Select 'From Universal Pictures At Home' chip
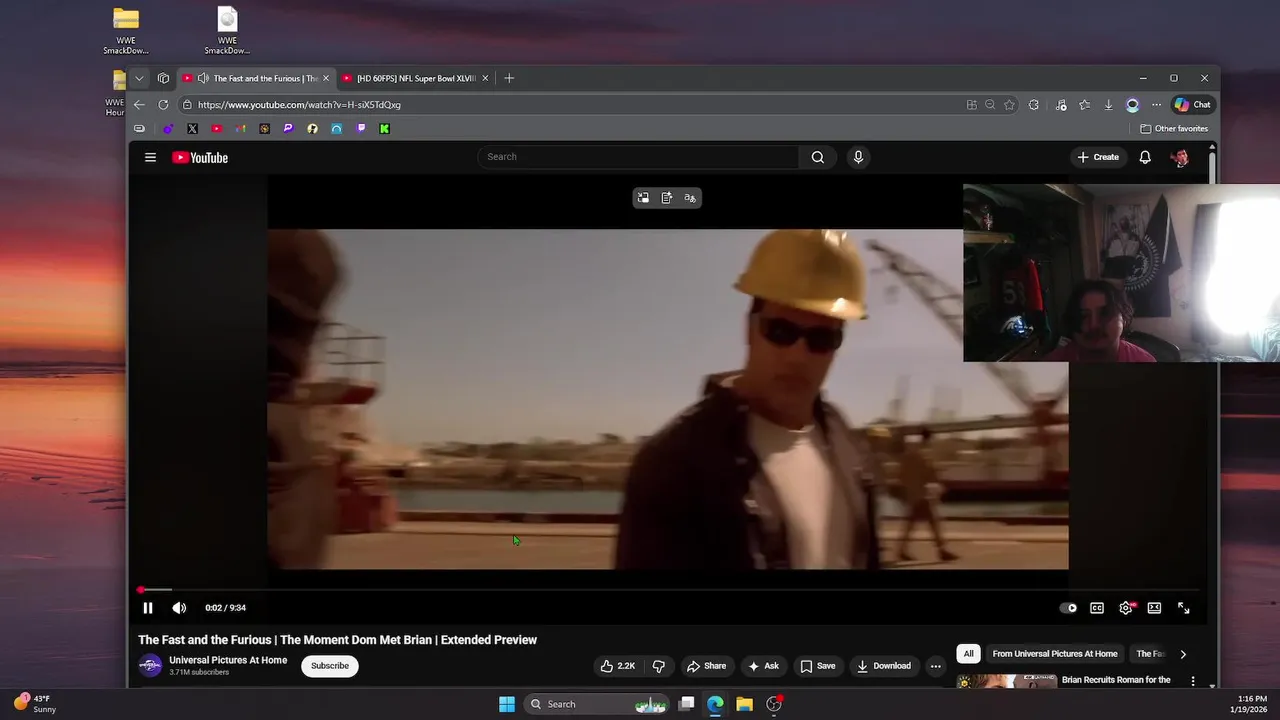The width and height of the screenshot is (1280, 720). 1055,654
